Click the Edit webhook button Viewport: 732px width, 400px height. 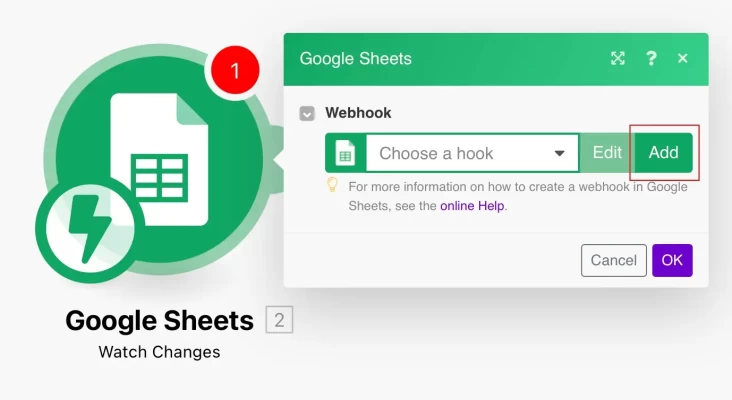(x=607, y=153)
